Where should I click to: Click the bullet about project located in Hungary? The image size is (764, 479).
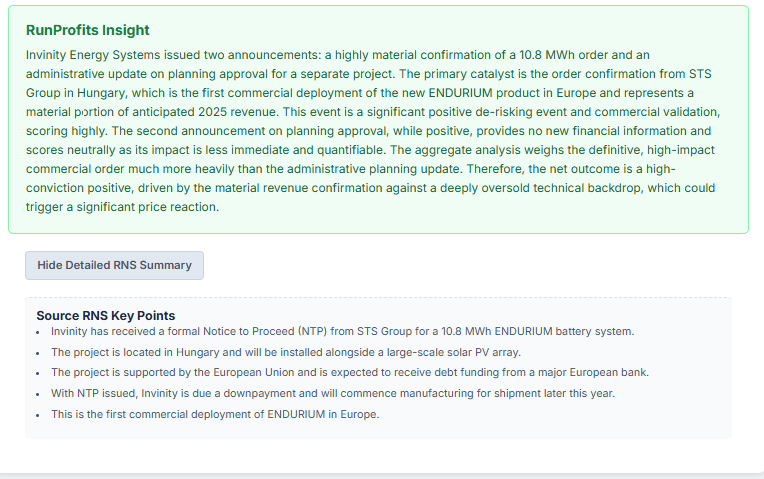(x=286, y=352)
